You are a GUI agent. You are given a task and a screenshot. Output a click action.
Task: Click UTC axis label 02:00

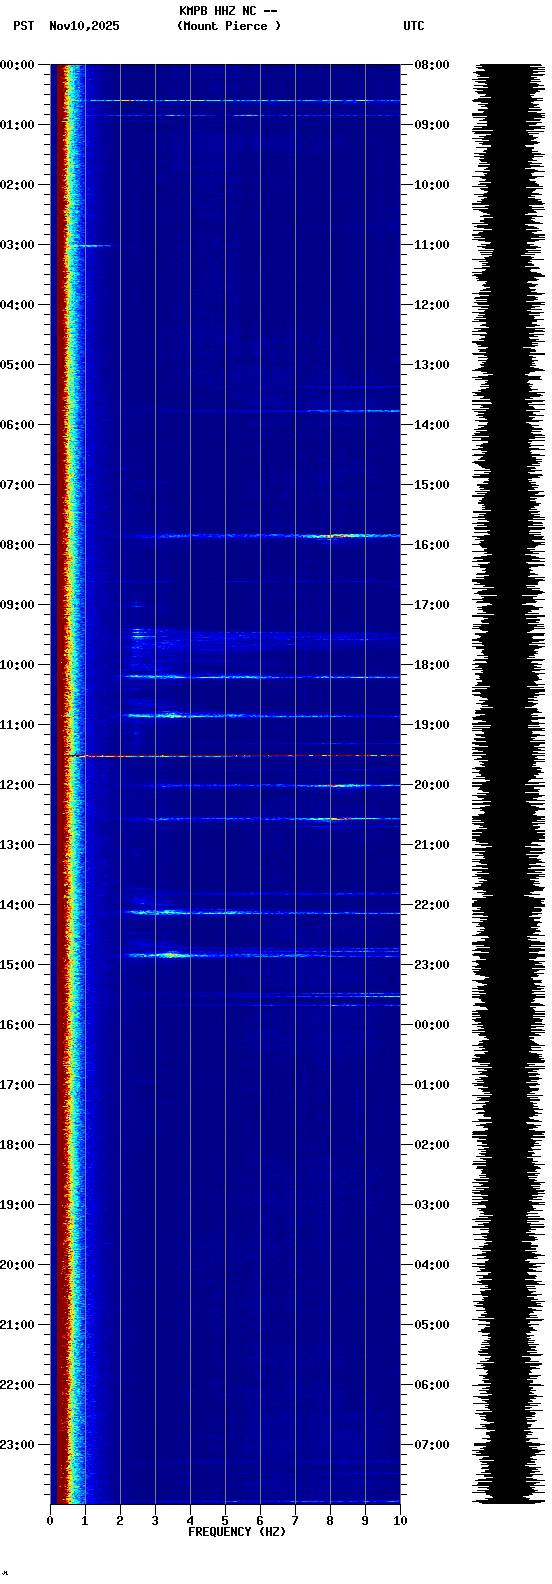[x=432, y=1145]
